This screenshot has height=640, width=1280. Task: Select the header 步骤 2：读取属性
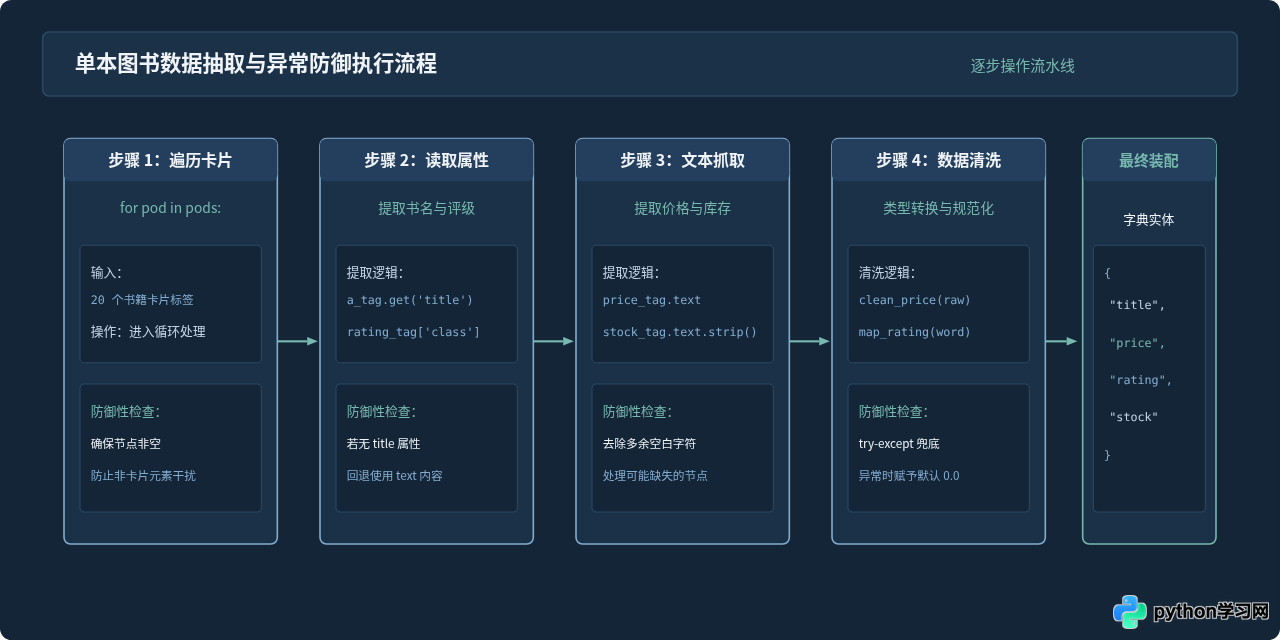pyautogui.click(x=426, y=160)
